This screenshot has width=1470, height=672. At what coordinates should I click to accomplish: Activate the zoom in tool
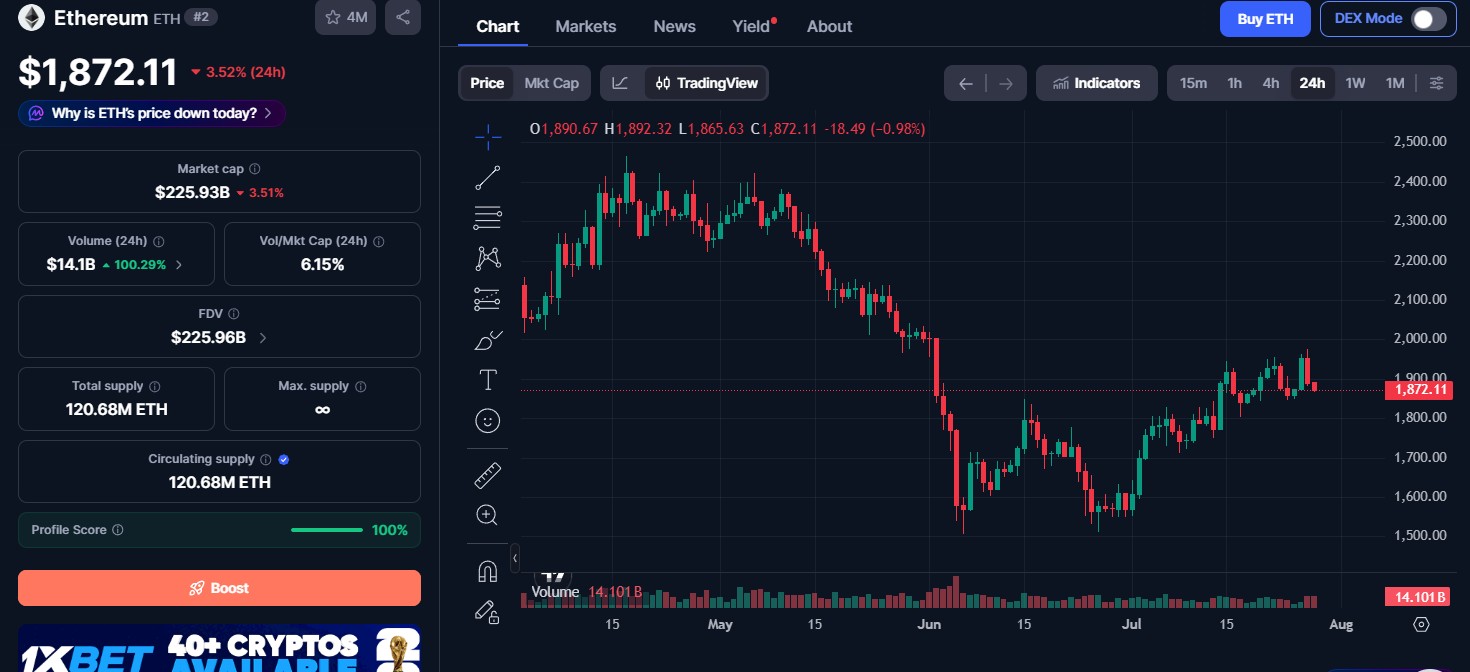(x=488, y=515)
